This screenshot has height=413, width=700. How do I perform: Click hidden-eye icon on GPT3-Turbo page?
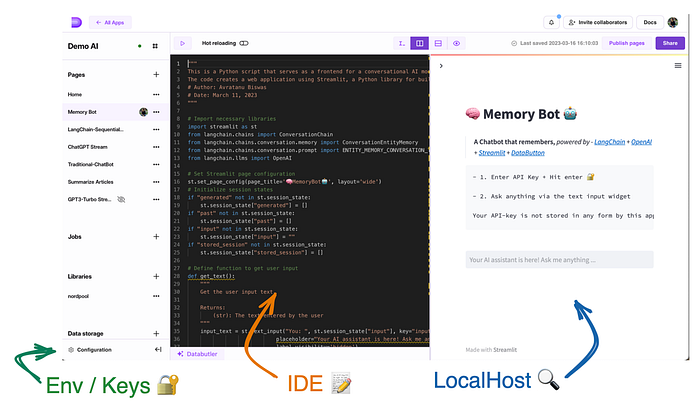pyautogui.click(x=121, y=199)
